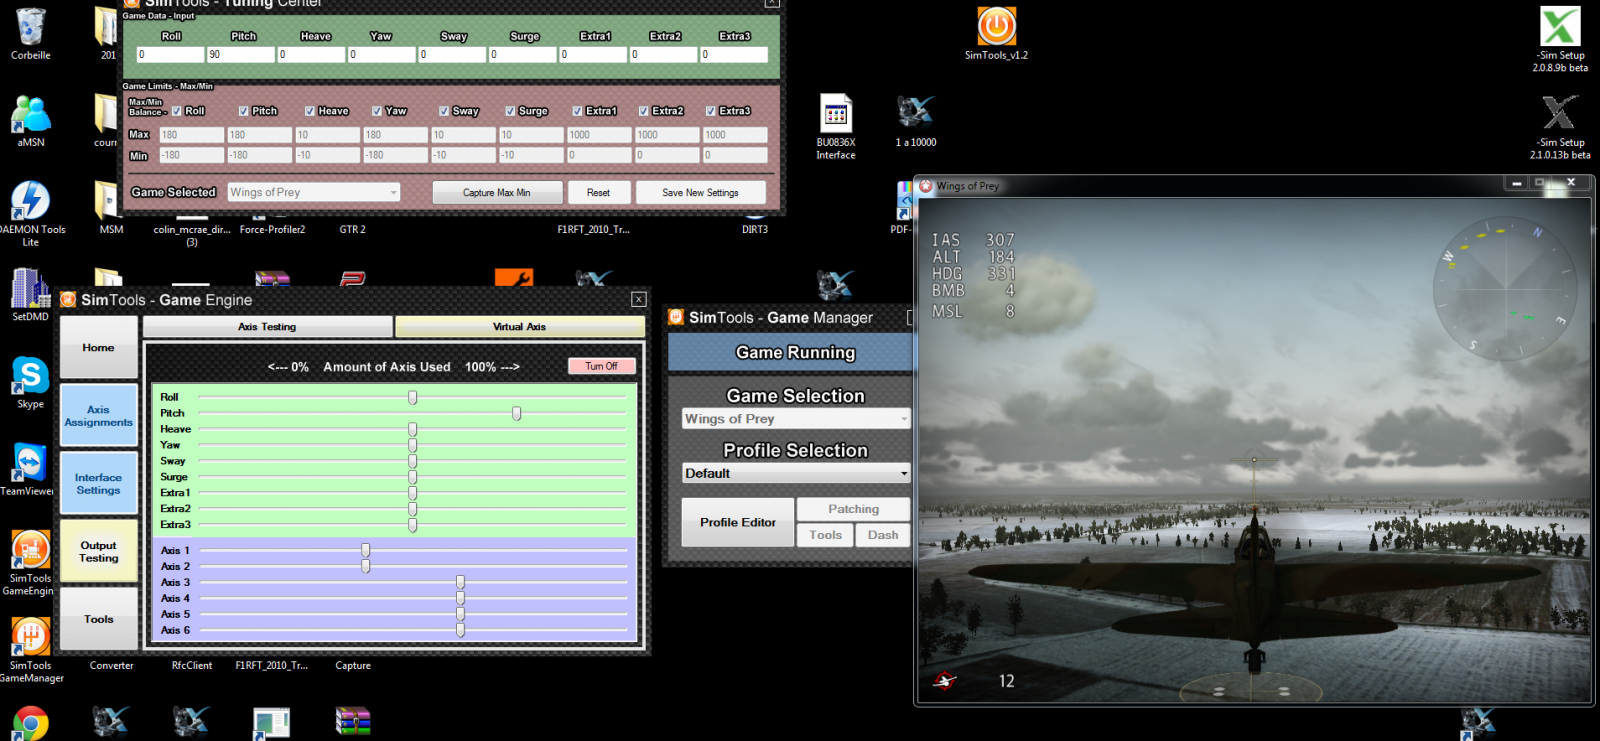Select the SimTools_v1.2 desktop icon
The height and width of the screenshot is (741, 1600).
996,27
